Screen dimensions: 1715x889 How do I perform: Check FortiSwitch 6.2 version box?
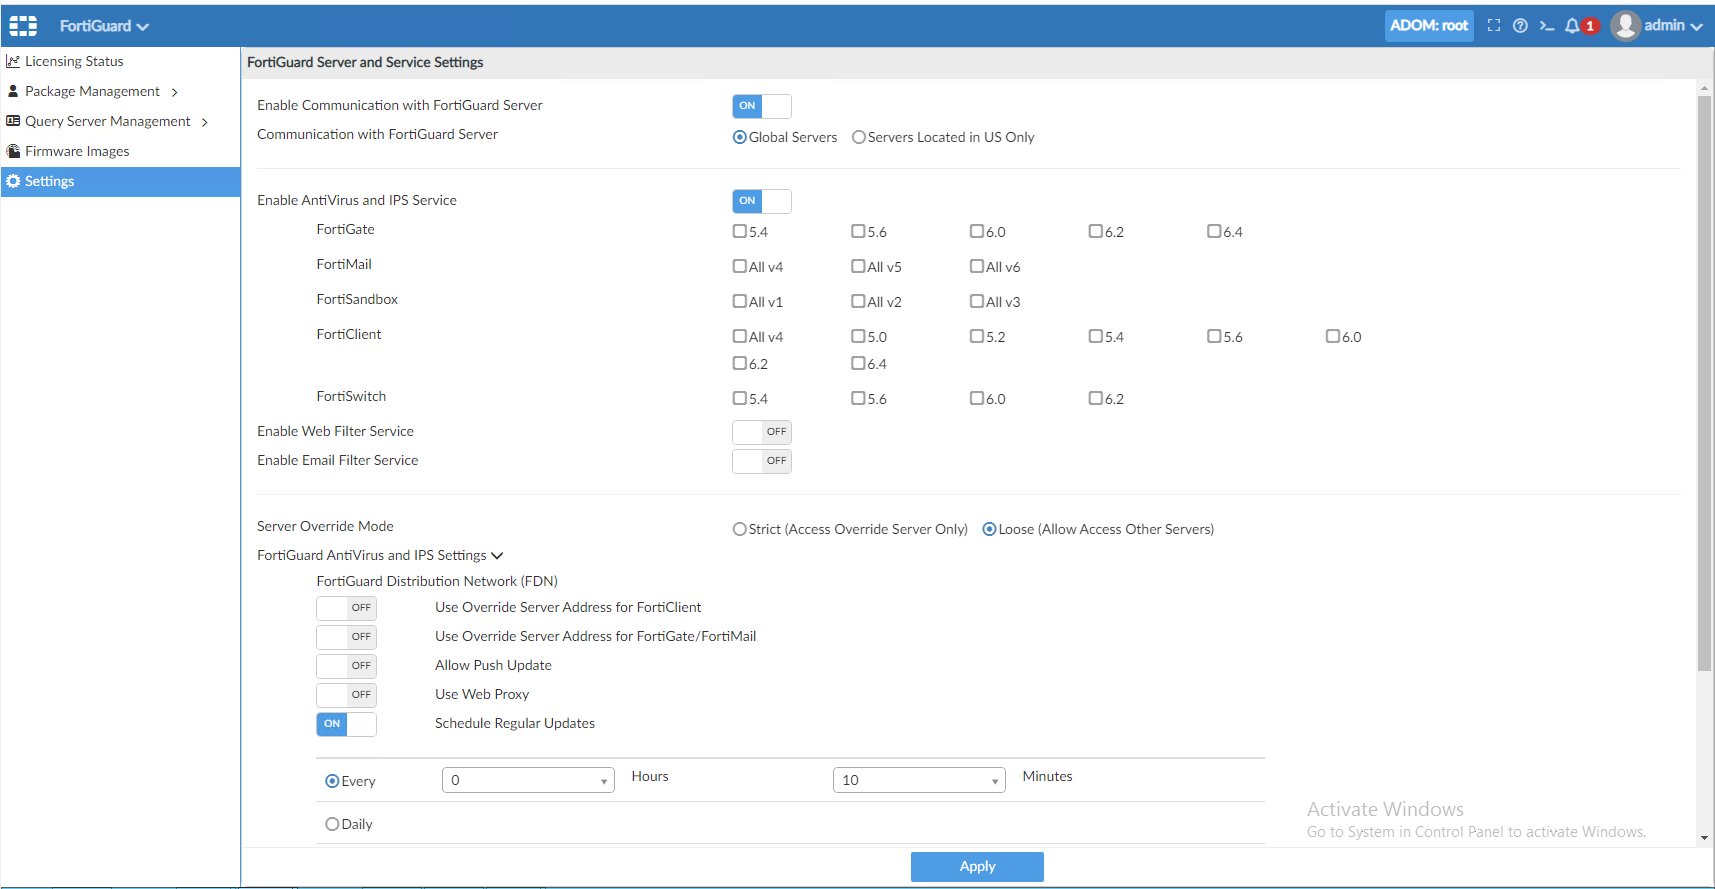(1096, 398)
